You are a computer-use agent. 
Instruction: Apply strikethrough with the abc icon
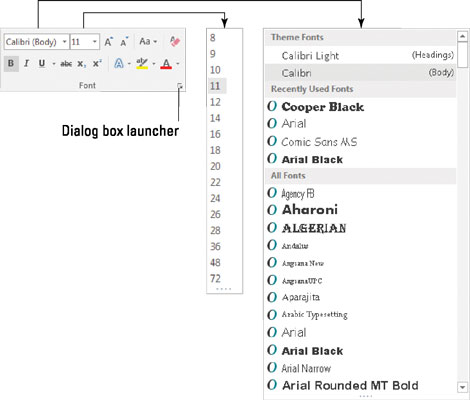66,64
